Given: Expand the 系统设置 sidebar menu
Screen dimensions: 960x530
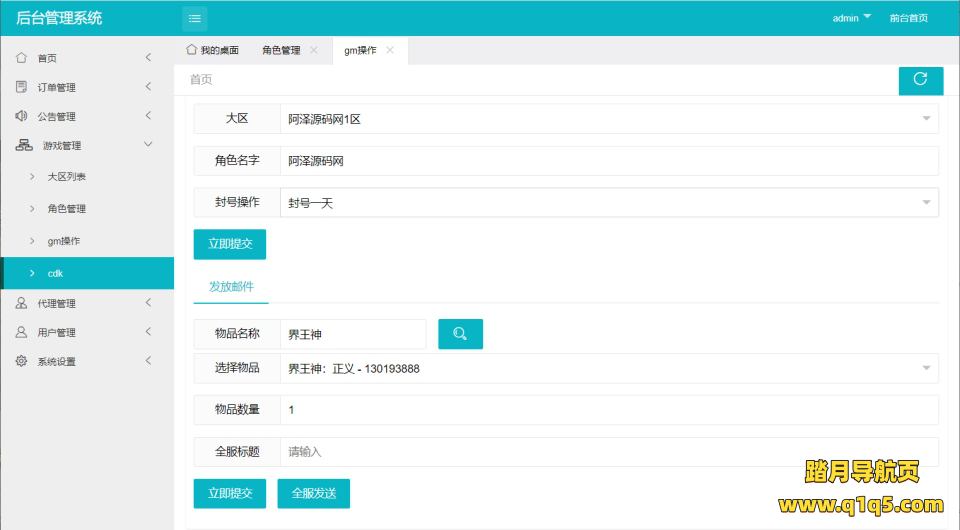Looking at the screenshot, I should point(56,361).
